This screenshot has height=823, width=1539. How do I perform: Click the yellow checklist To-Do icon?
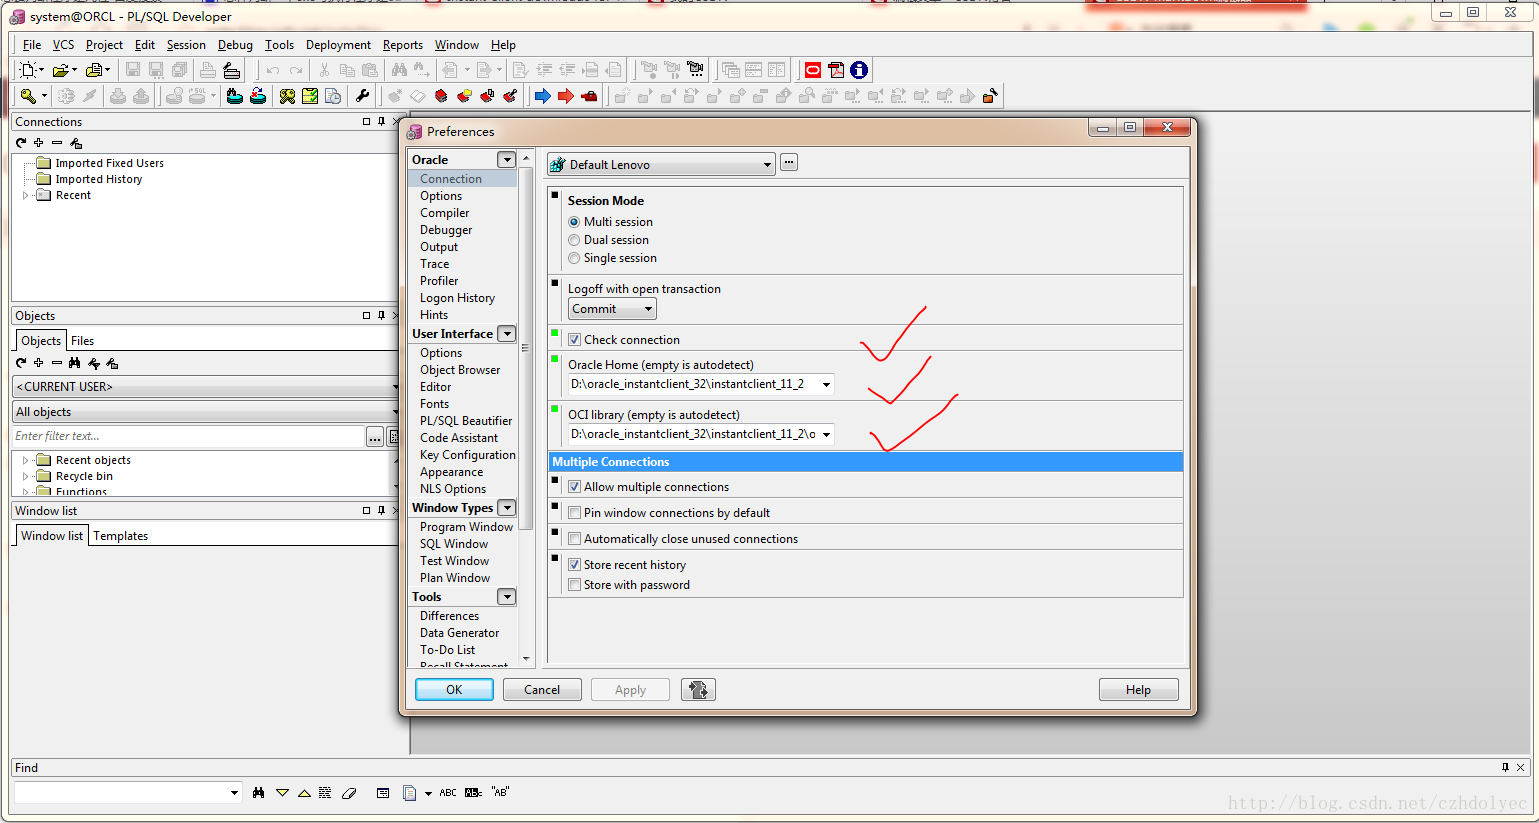310,96
